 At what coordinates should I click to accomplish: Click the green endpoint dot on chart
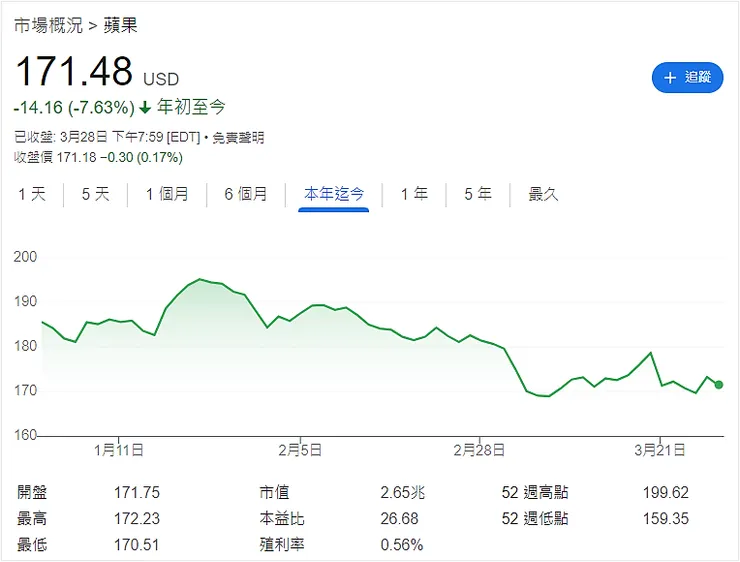718,385
